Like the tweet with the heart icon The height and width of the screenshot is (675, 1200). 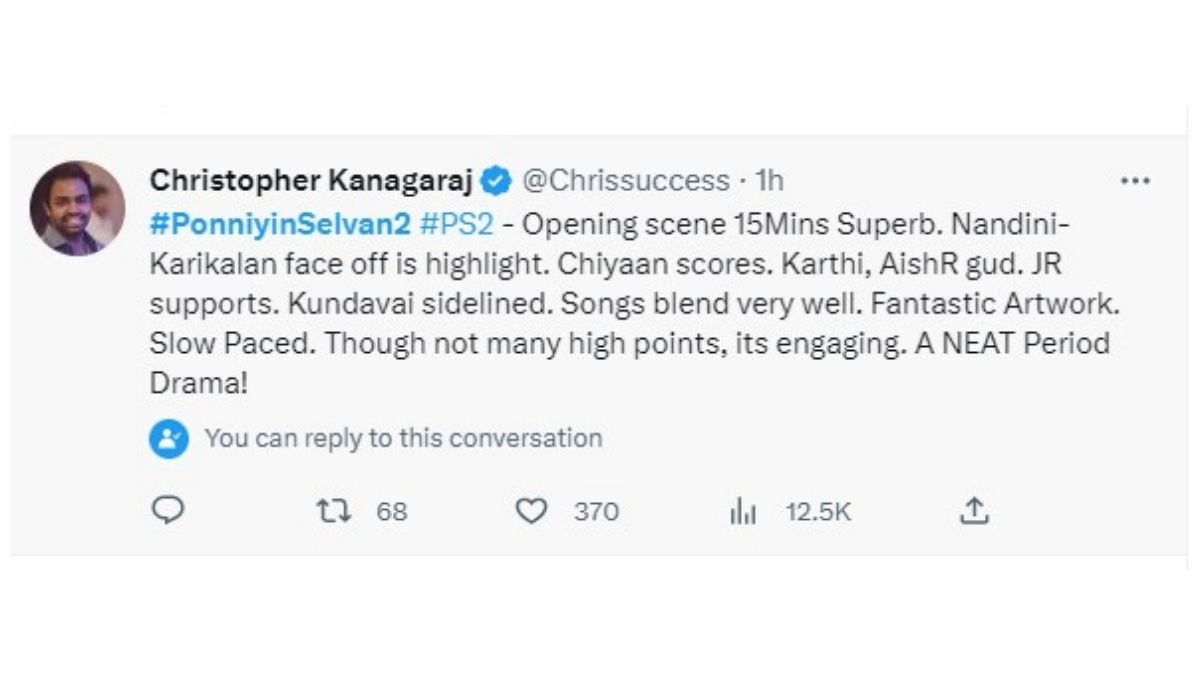coord(531,511)
